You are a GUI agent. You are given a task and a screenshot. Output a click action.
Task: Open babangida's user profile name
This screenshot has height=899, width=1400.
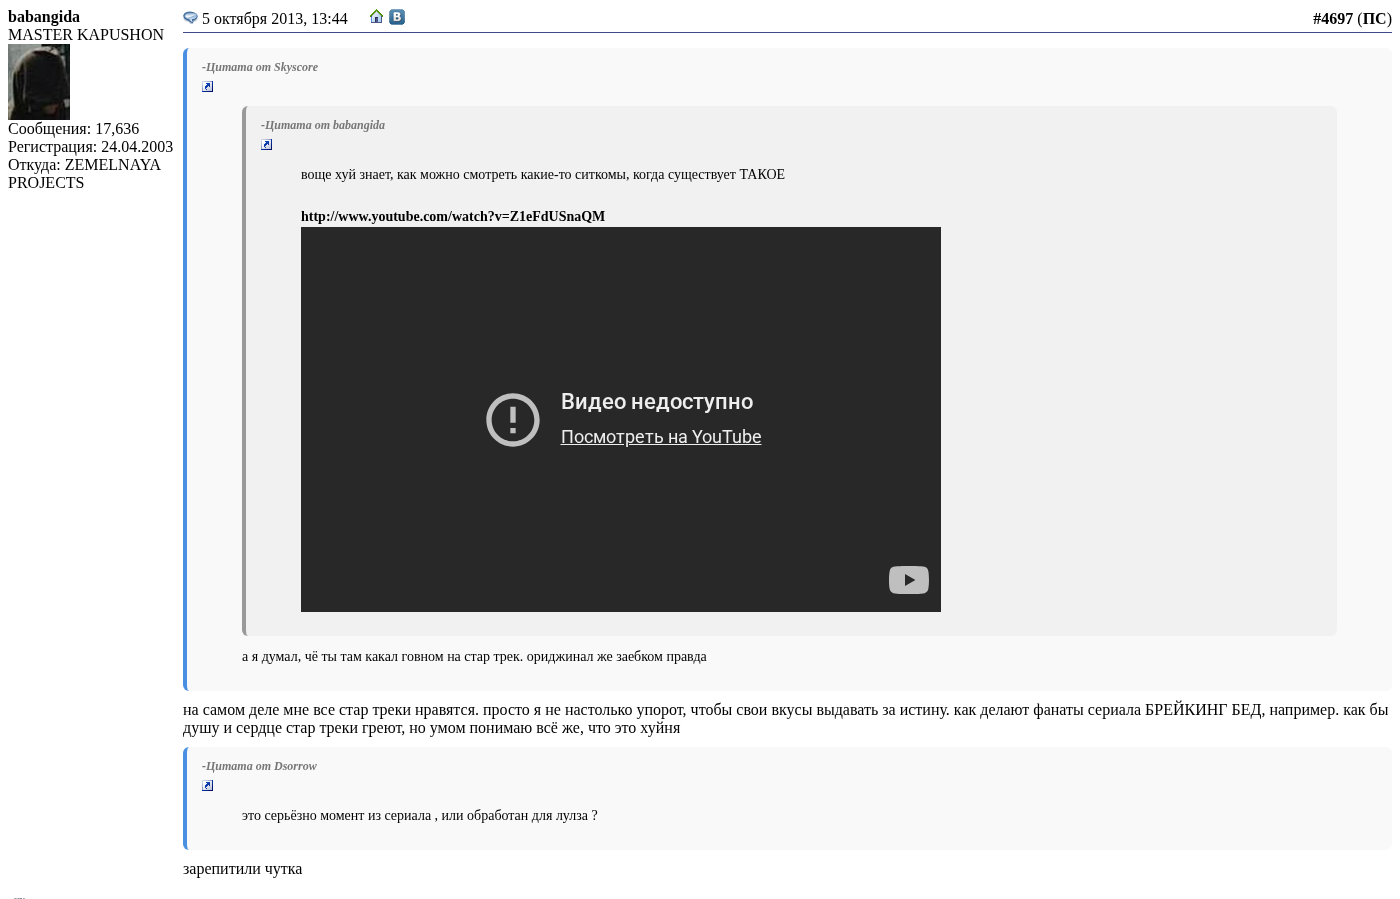(44, 17)
